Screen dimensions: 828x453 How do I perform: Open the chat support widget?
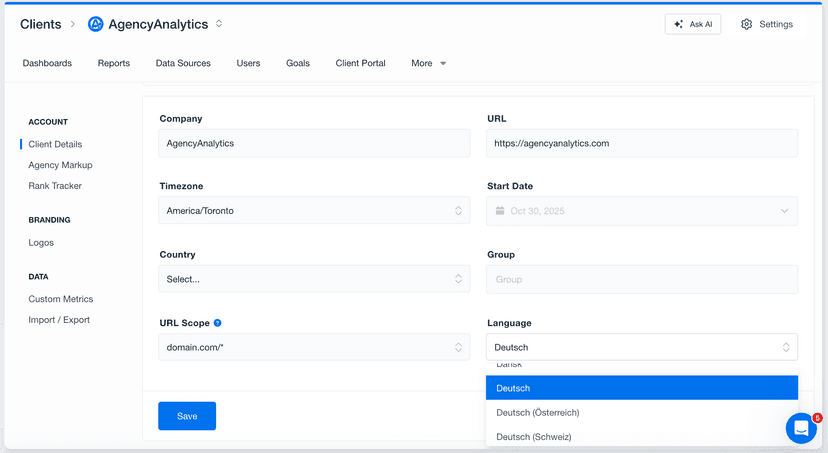coord(801,428)
